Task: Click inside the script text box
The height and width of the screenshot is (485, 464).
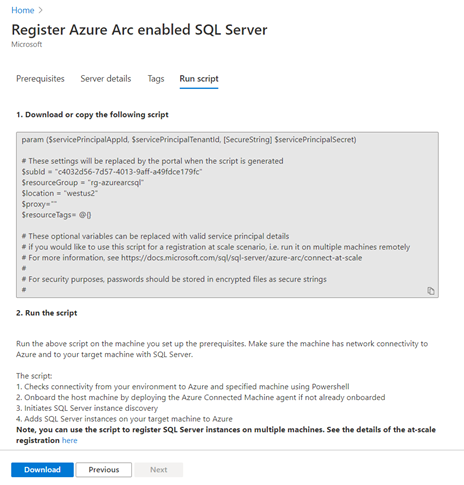Action: click(227, 215)
